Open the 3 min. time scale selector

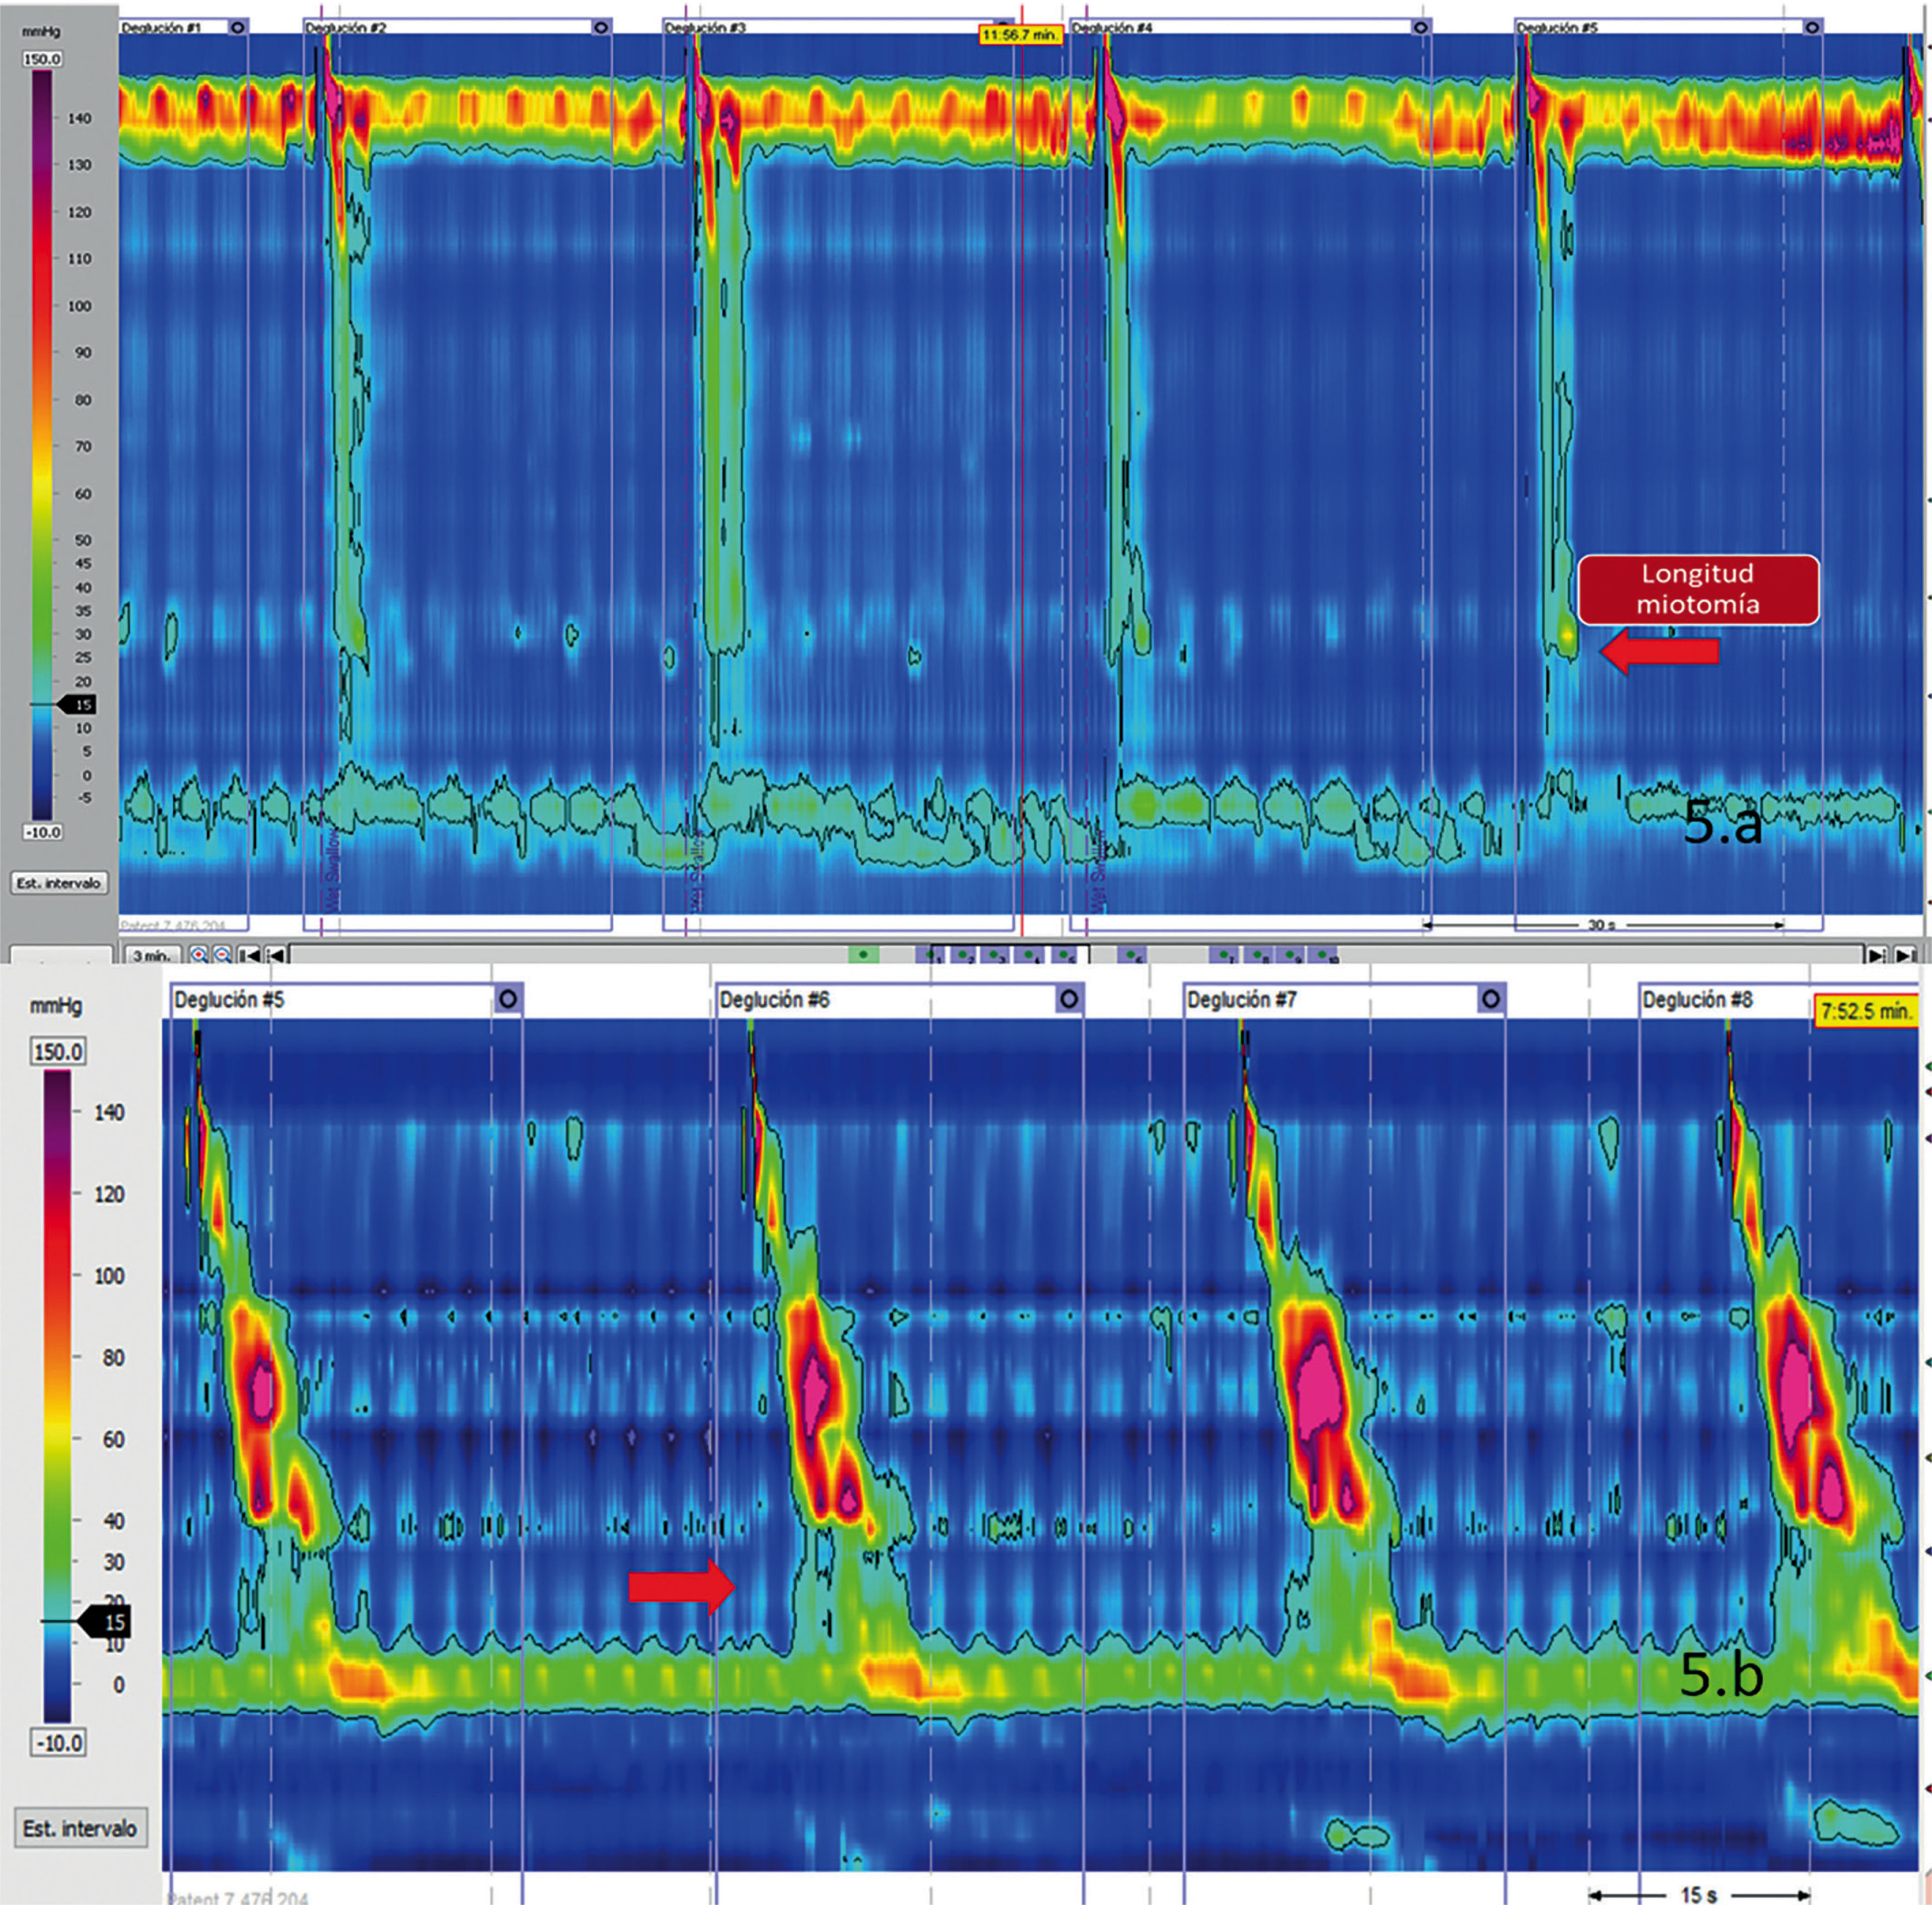tap(151, 955)
